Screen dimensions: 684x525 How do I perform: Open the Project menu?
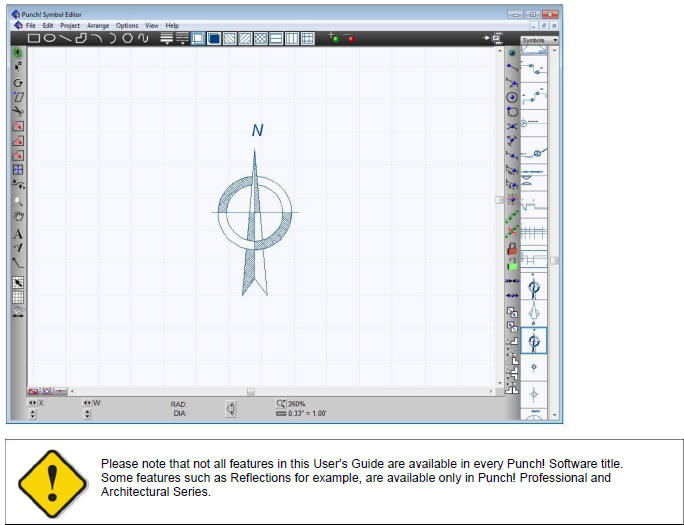[70, 26]
